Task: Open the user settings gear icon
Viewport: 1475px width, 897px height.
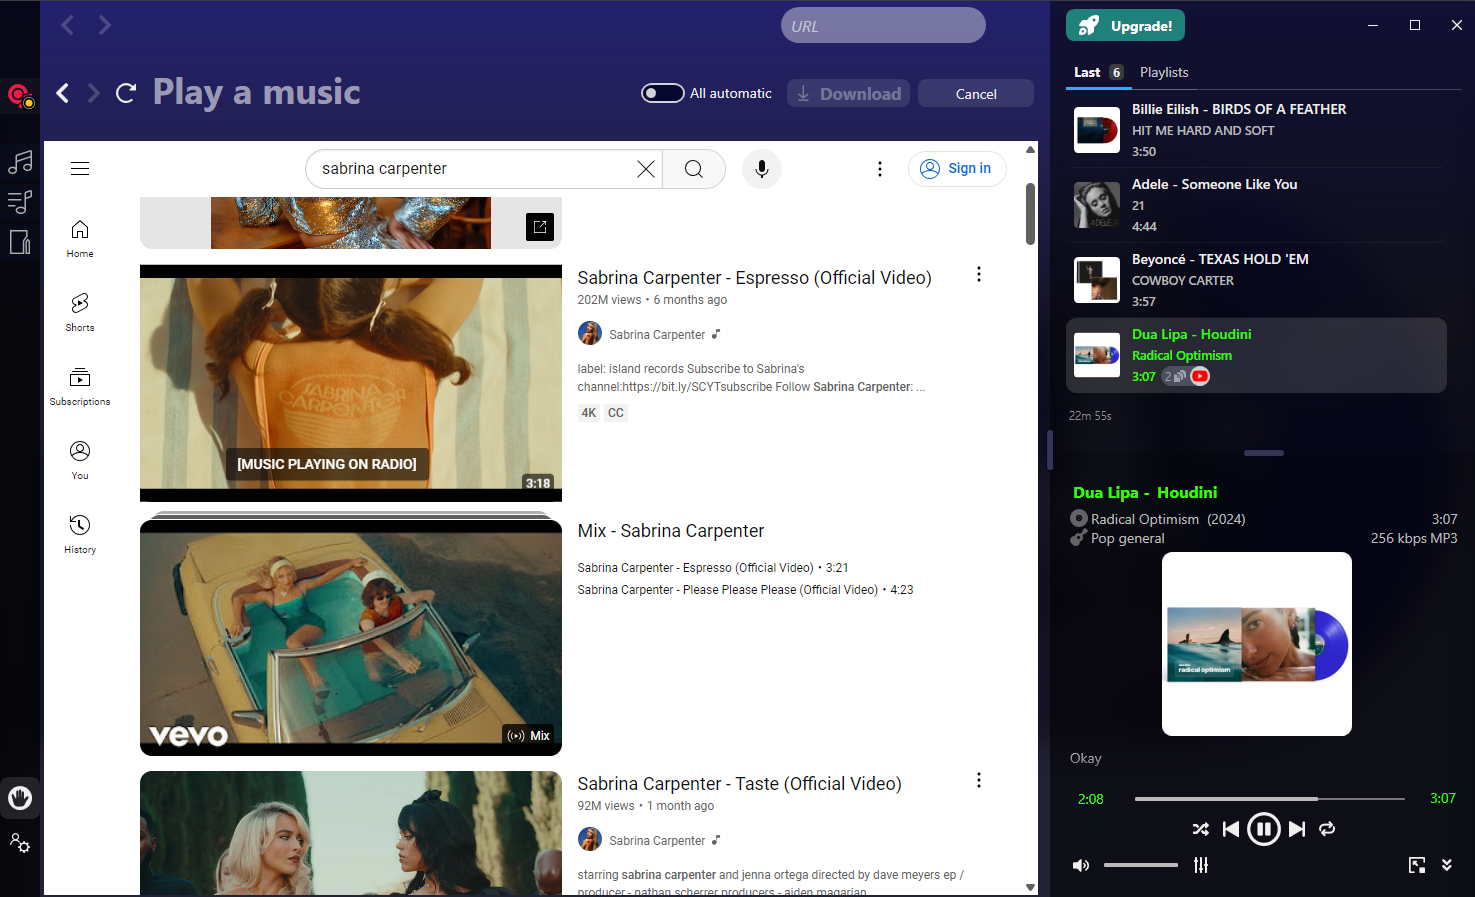Action: tap(20, 843)
